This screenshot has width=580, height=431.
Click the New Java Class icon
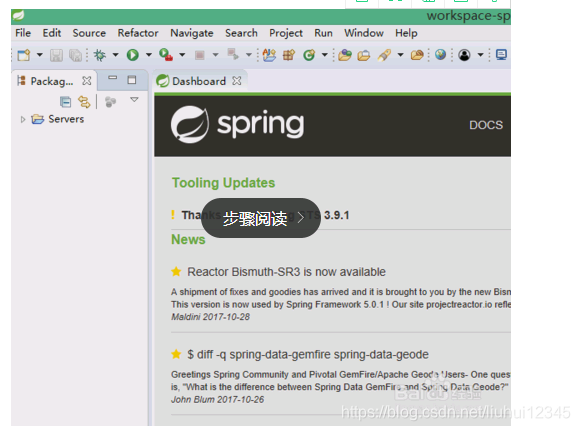click(309, 55)
